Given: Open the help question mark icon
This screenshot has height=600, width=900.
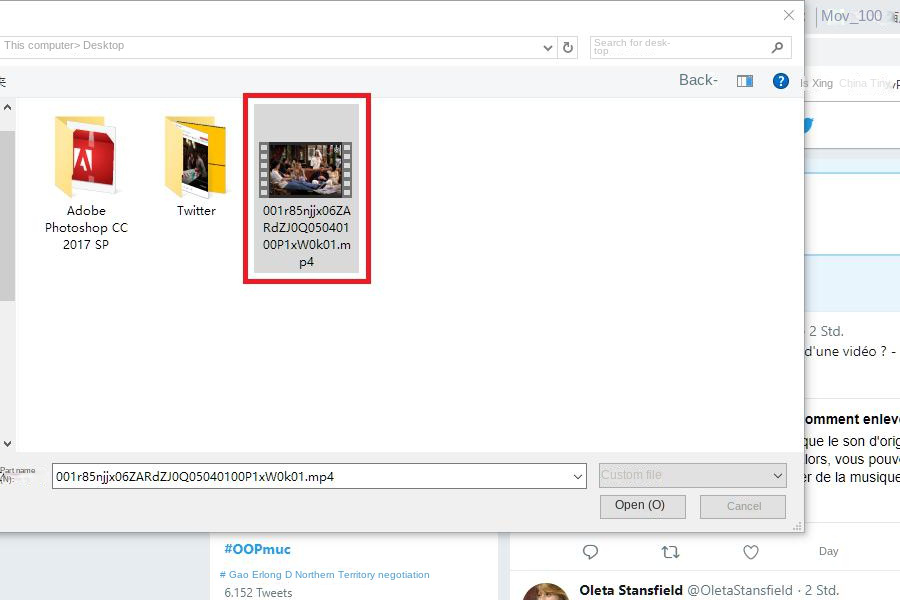Looking at the screenshot, I should (x=781, y=81).
